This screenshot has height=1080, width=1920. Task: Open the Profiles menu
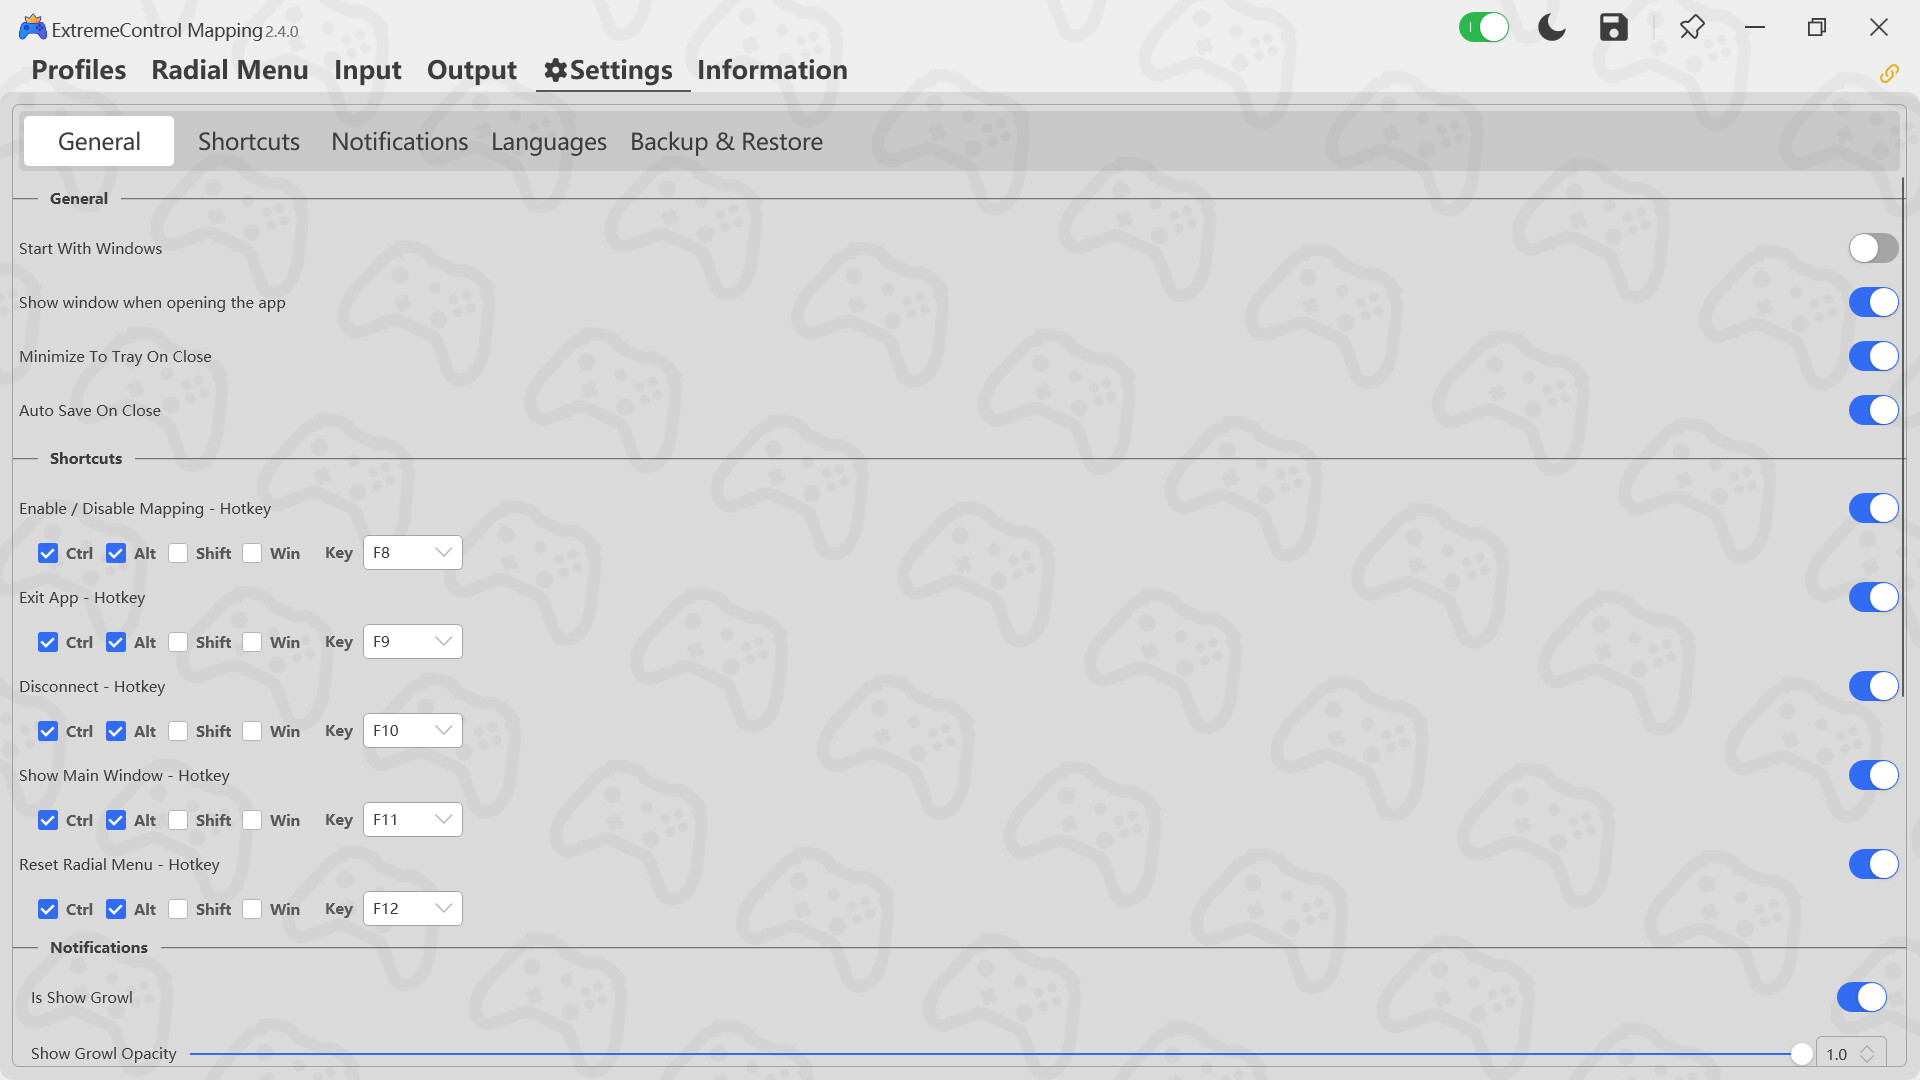click(79, 70)
